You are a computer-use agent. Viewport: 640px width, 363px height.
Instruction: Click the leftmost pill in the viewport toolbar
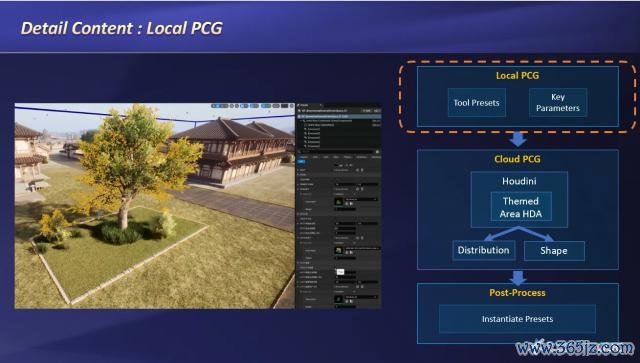tap(220, 106)
